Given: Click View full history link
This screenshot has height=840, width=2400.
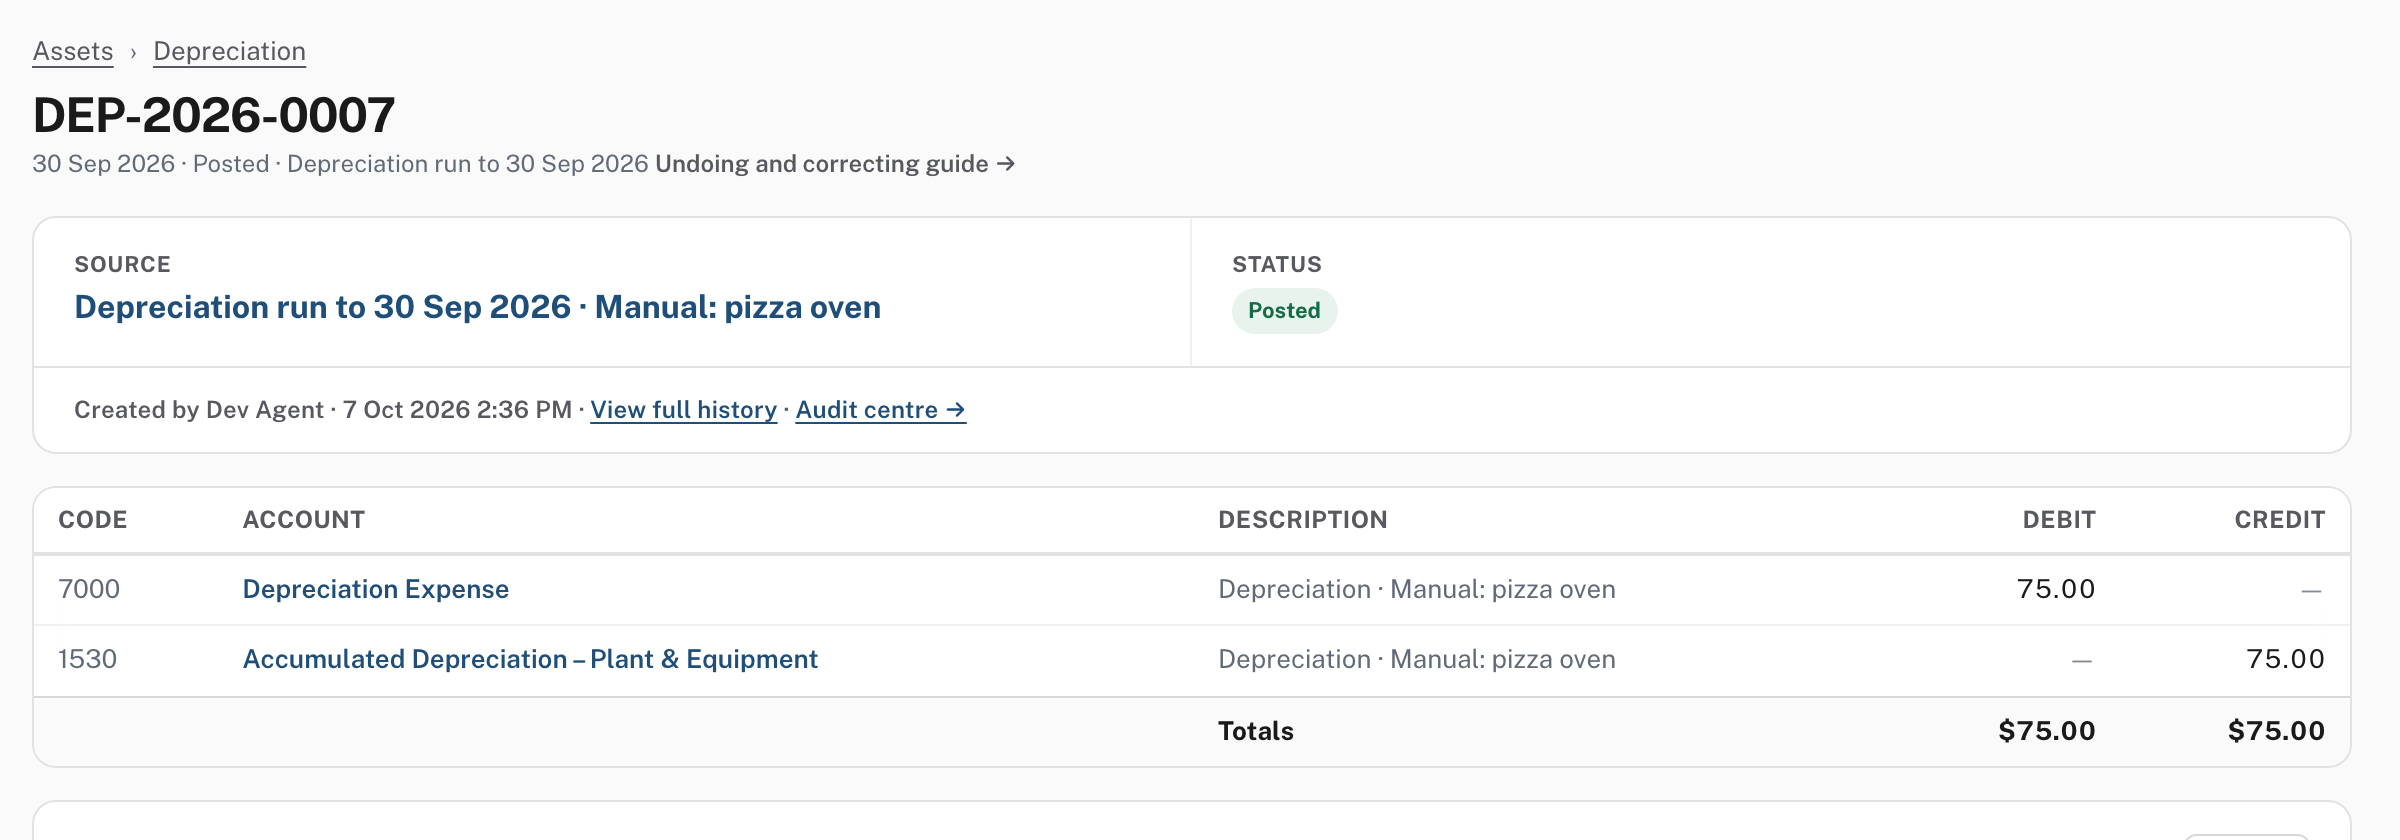Looking at the screenshot, I should click(x=683, y=410).
